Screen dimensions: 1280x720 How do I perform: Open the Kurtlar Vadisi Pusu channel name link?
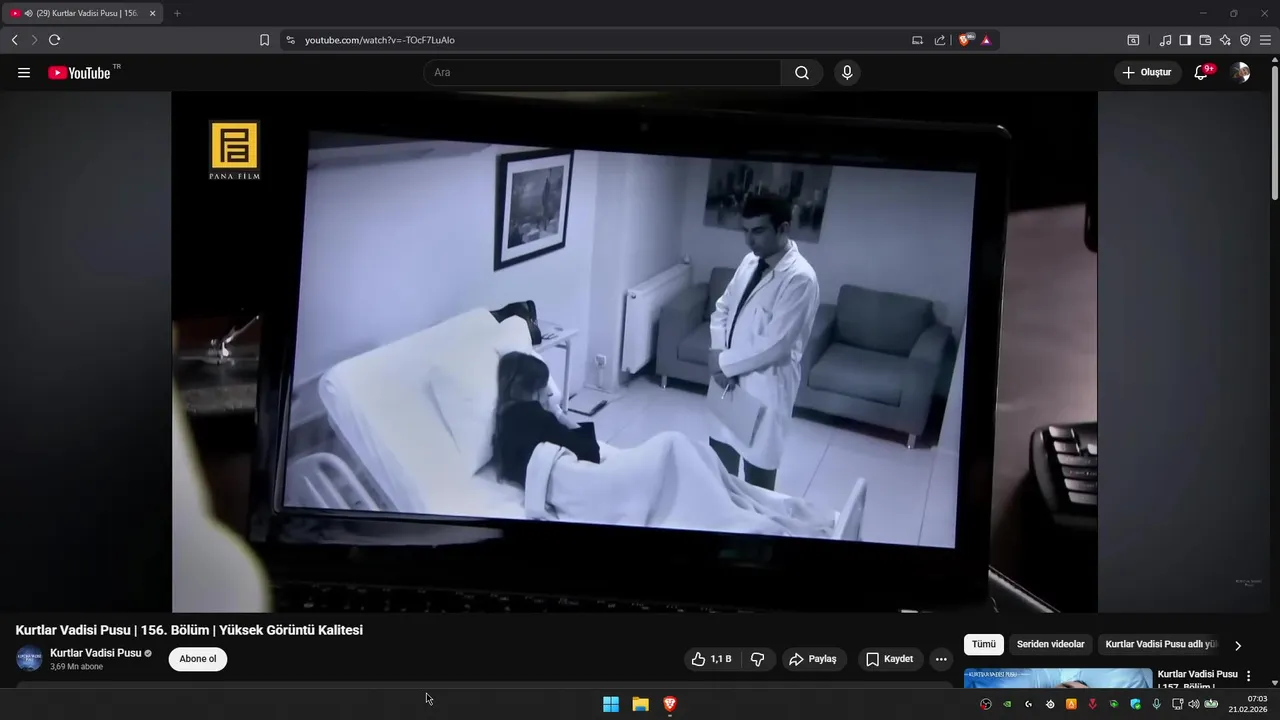coord(95,653)
